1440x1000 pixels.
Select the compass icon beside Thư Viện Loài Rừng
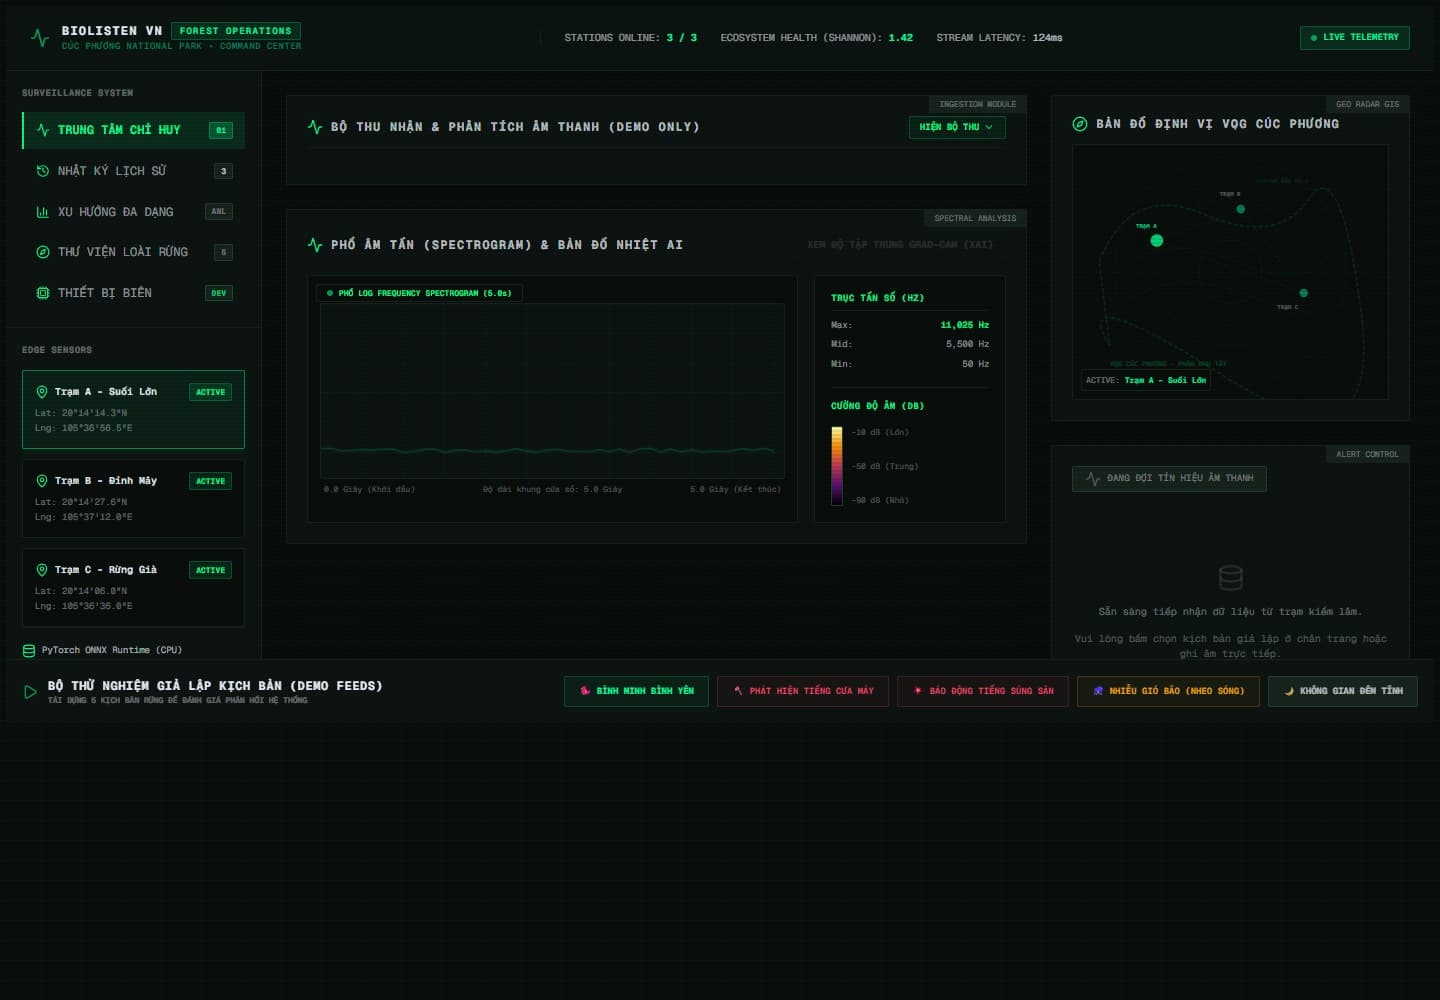pos(43,252)
